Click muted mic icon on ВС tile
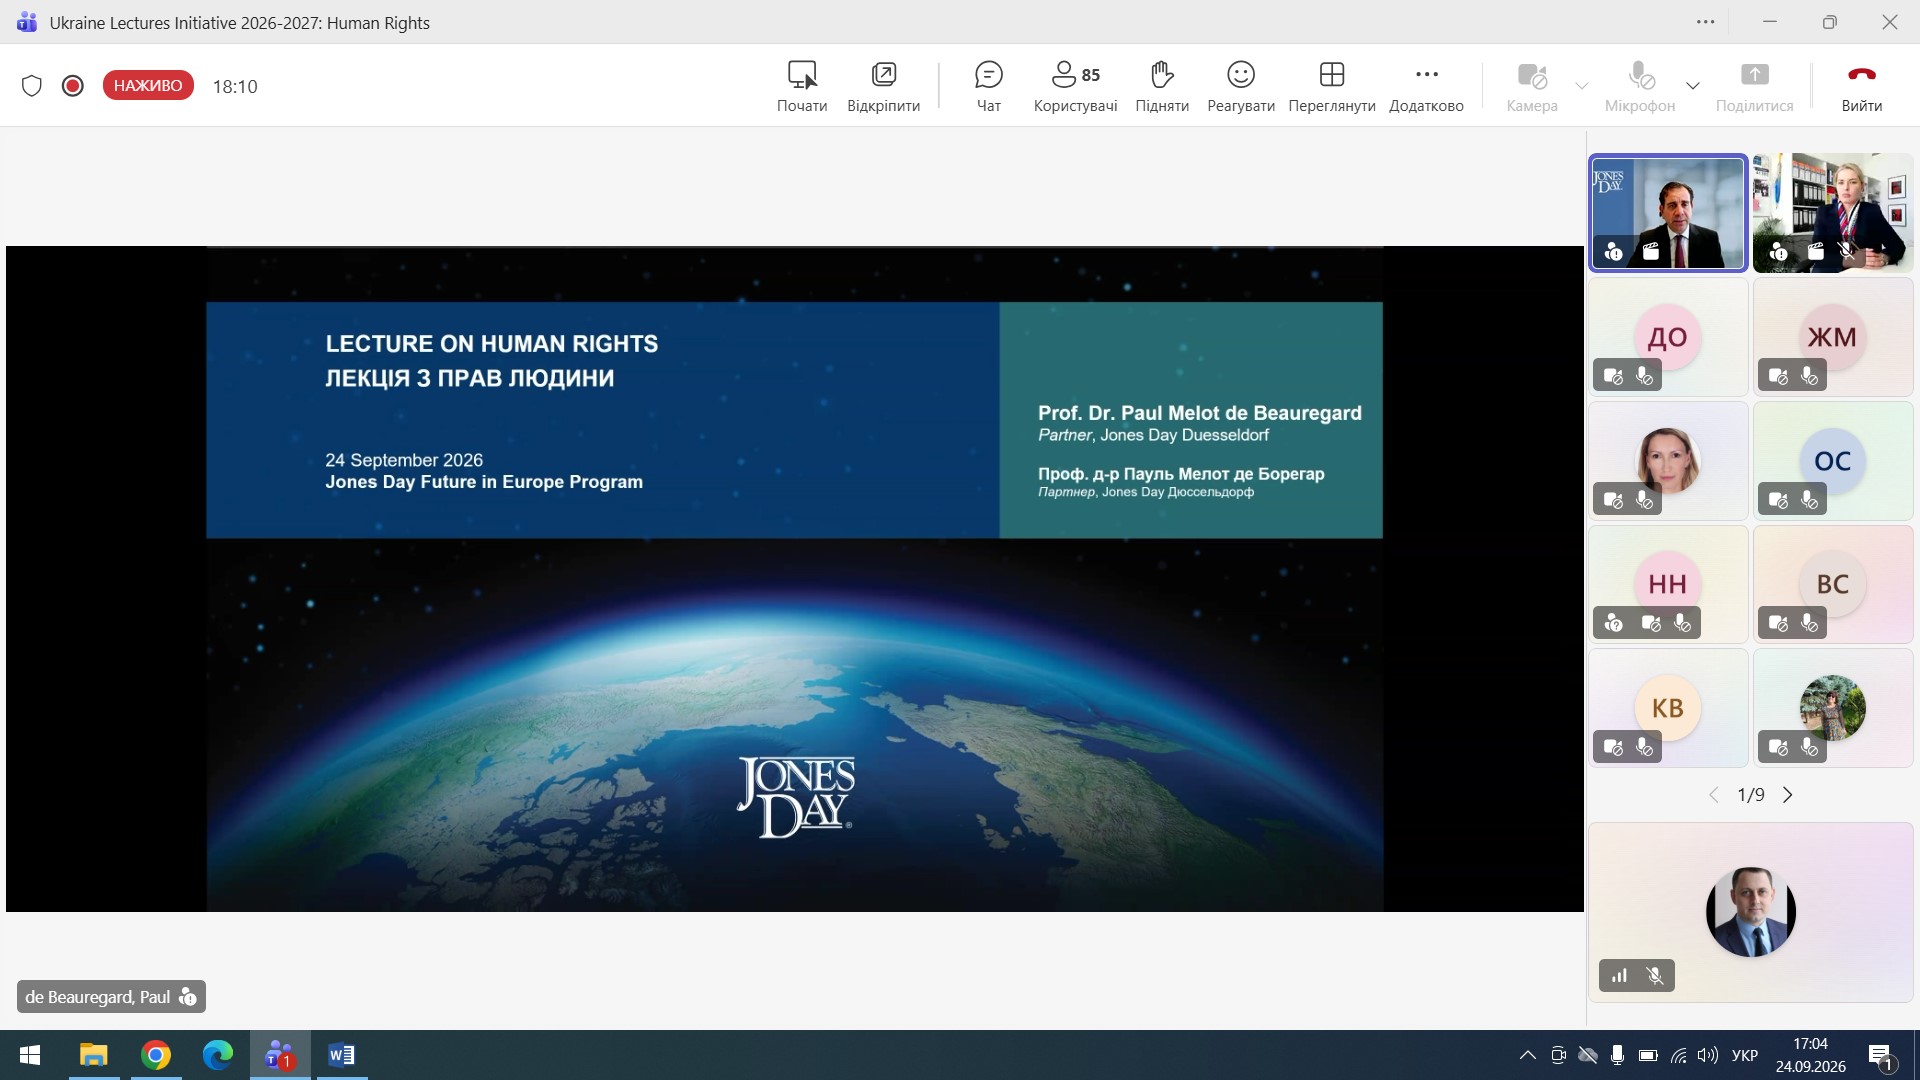 [1810, 623]
